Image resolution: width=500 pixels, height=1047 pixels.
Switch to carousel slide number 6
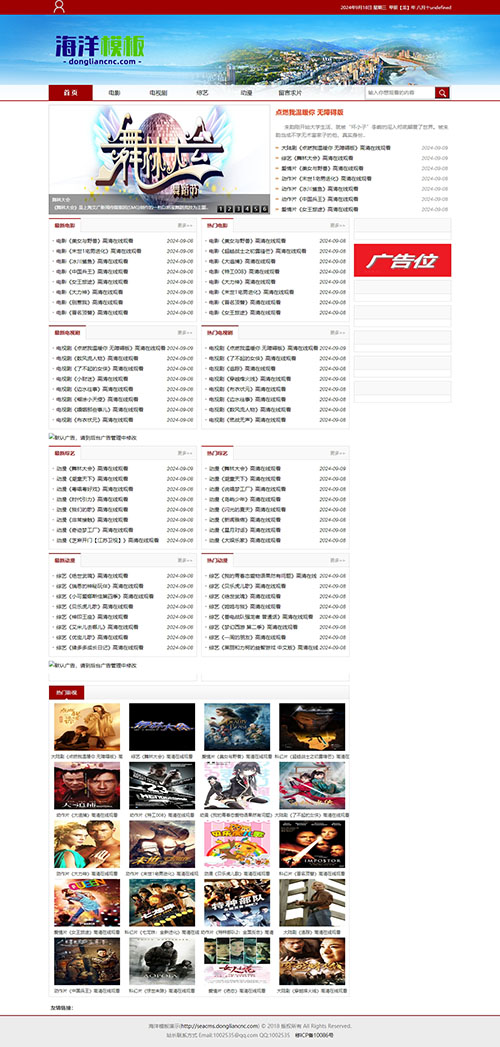click(264, 209)
